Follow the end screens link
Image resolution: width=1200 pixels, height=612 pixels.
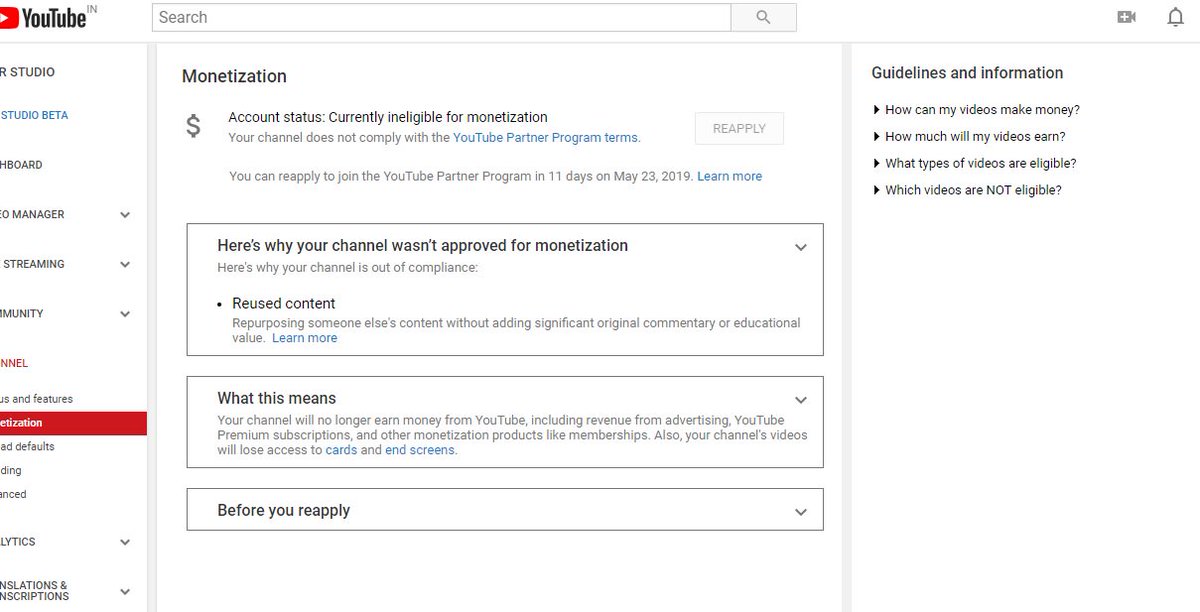[420, 450]
